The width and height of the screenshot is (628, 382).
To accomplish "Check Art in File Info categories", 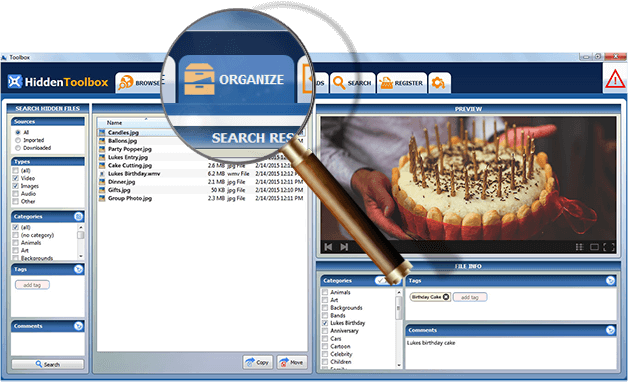I will pyautogui.click(x=325, y=300).
